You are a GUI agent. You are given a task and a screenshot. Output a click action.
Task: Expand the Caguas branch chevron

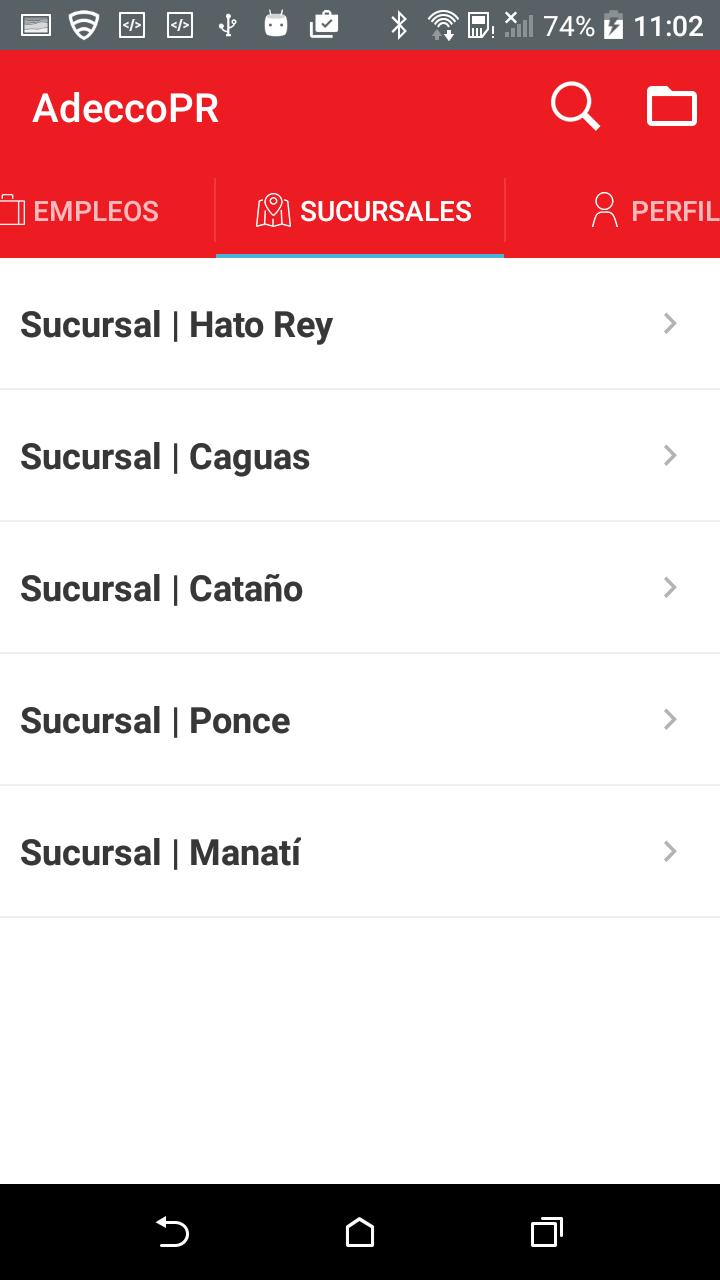pyautogui.click(x=670, y=456)
